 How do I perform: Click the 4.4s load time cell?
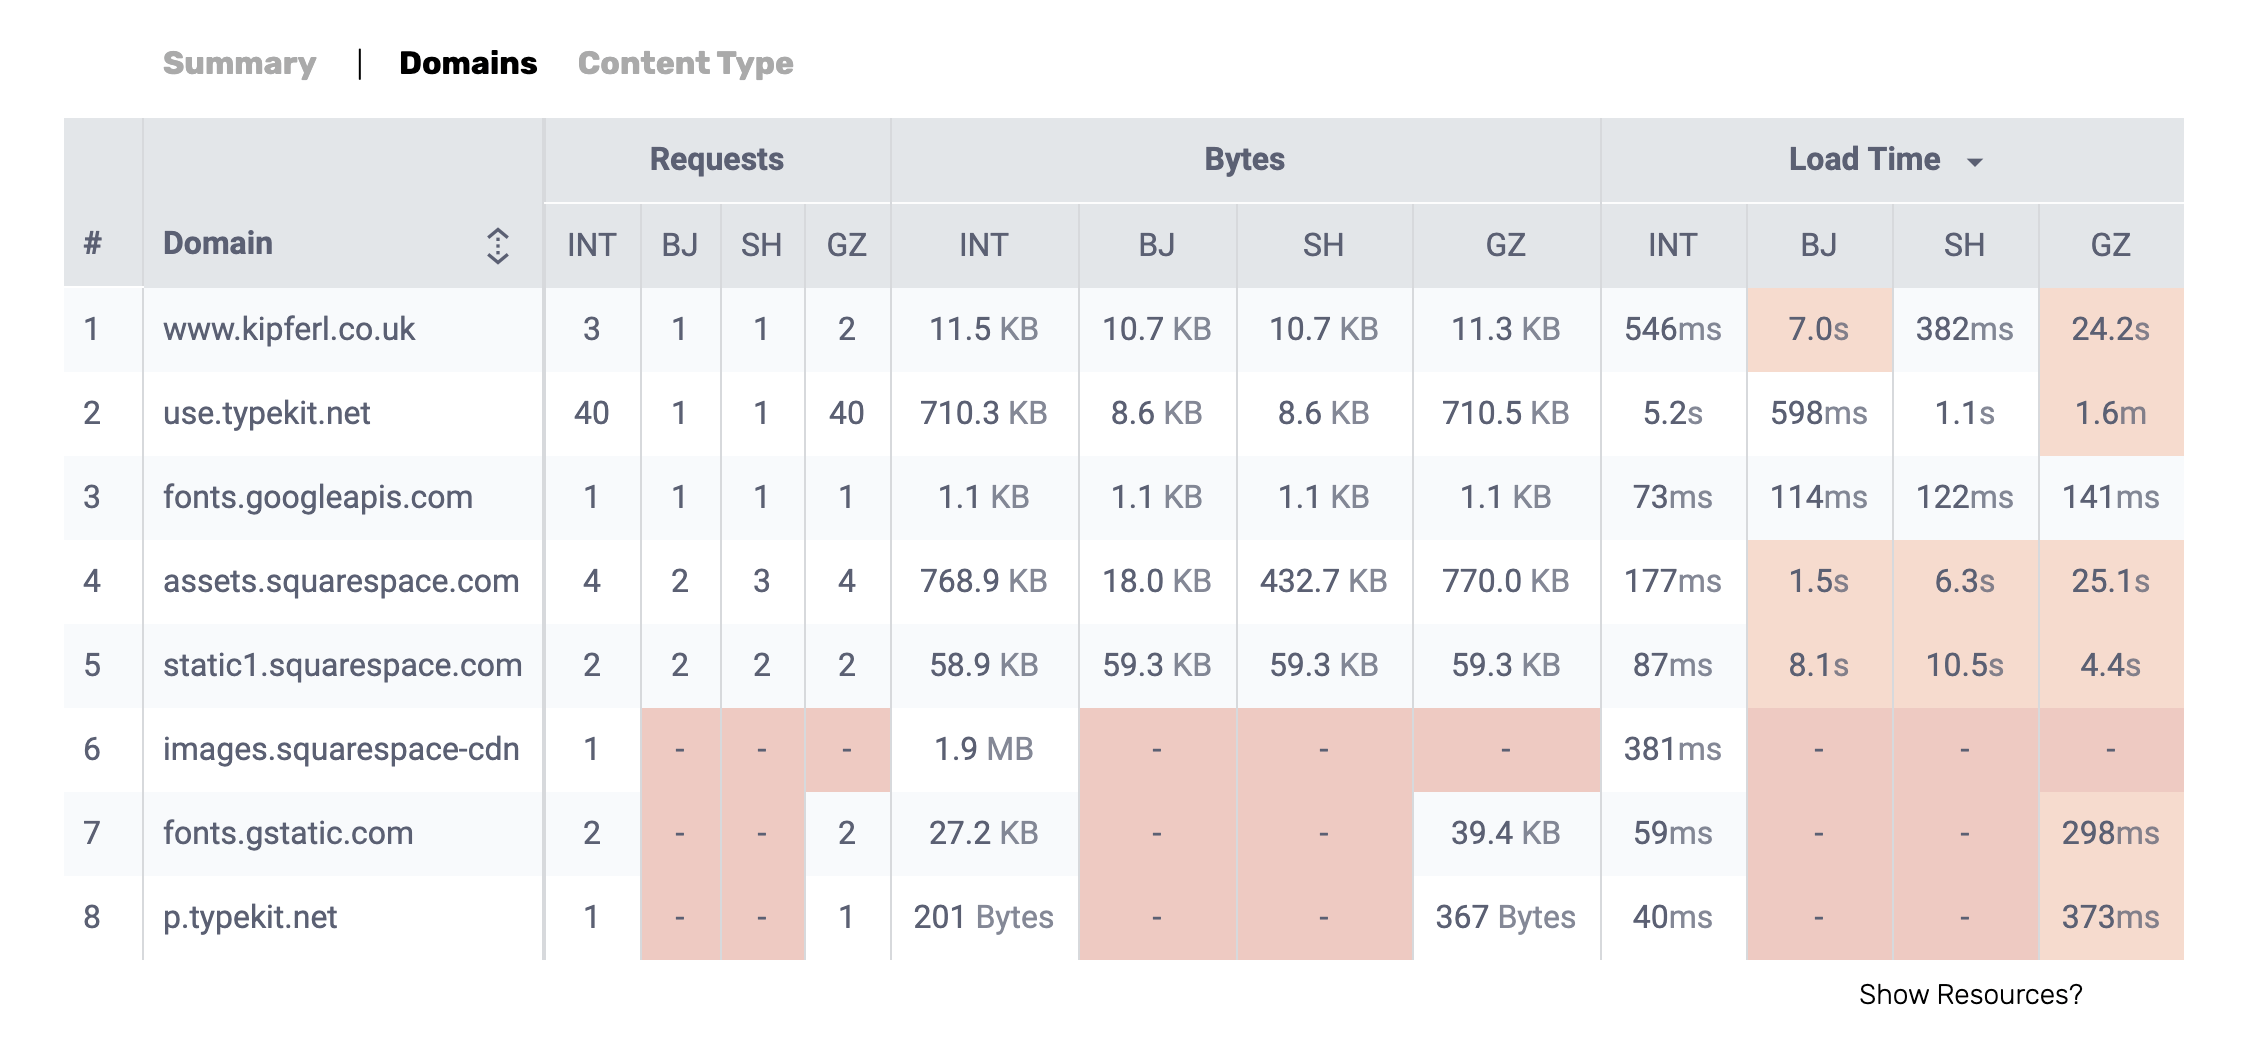[x=2111, y=665]
